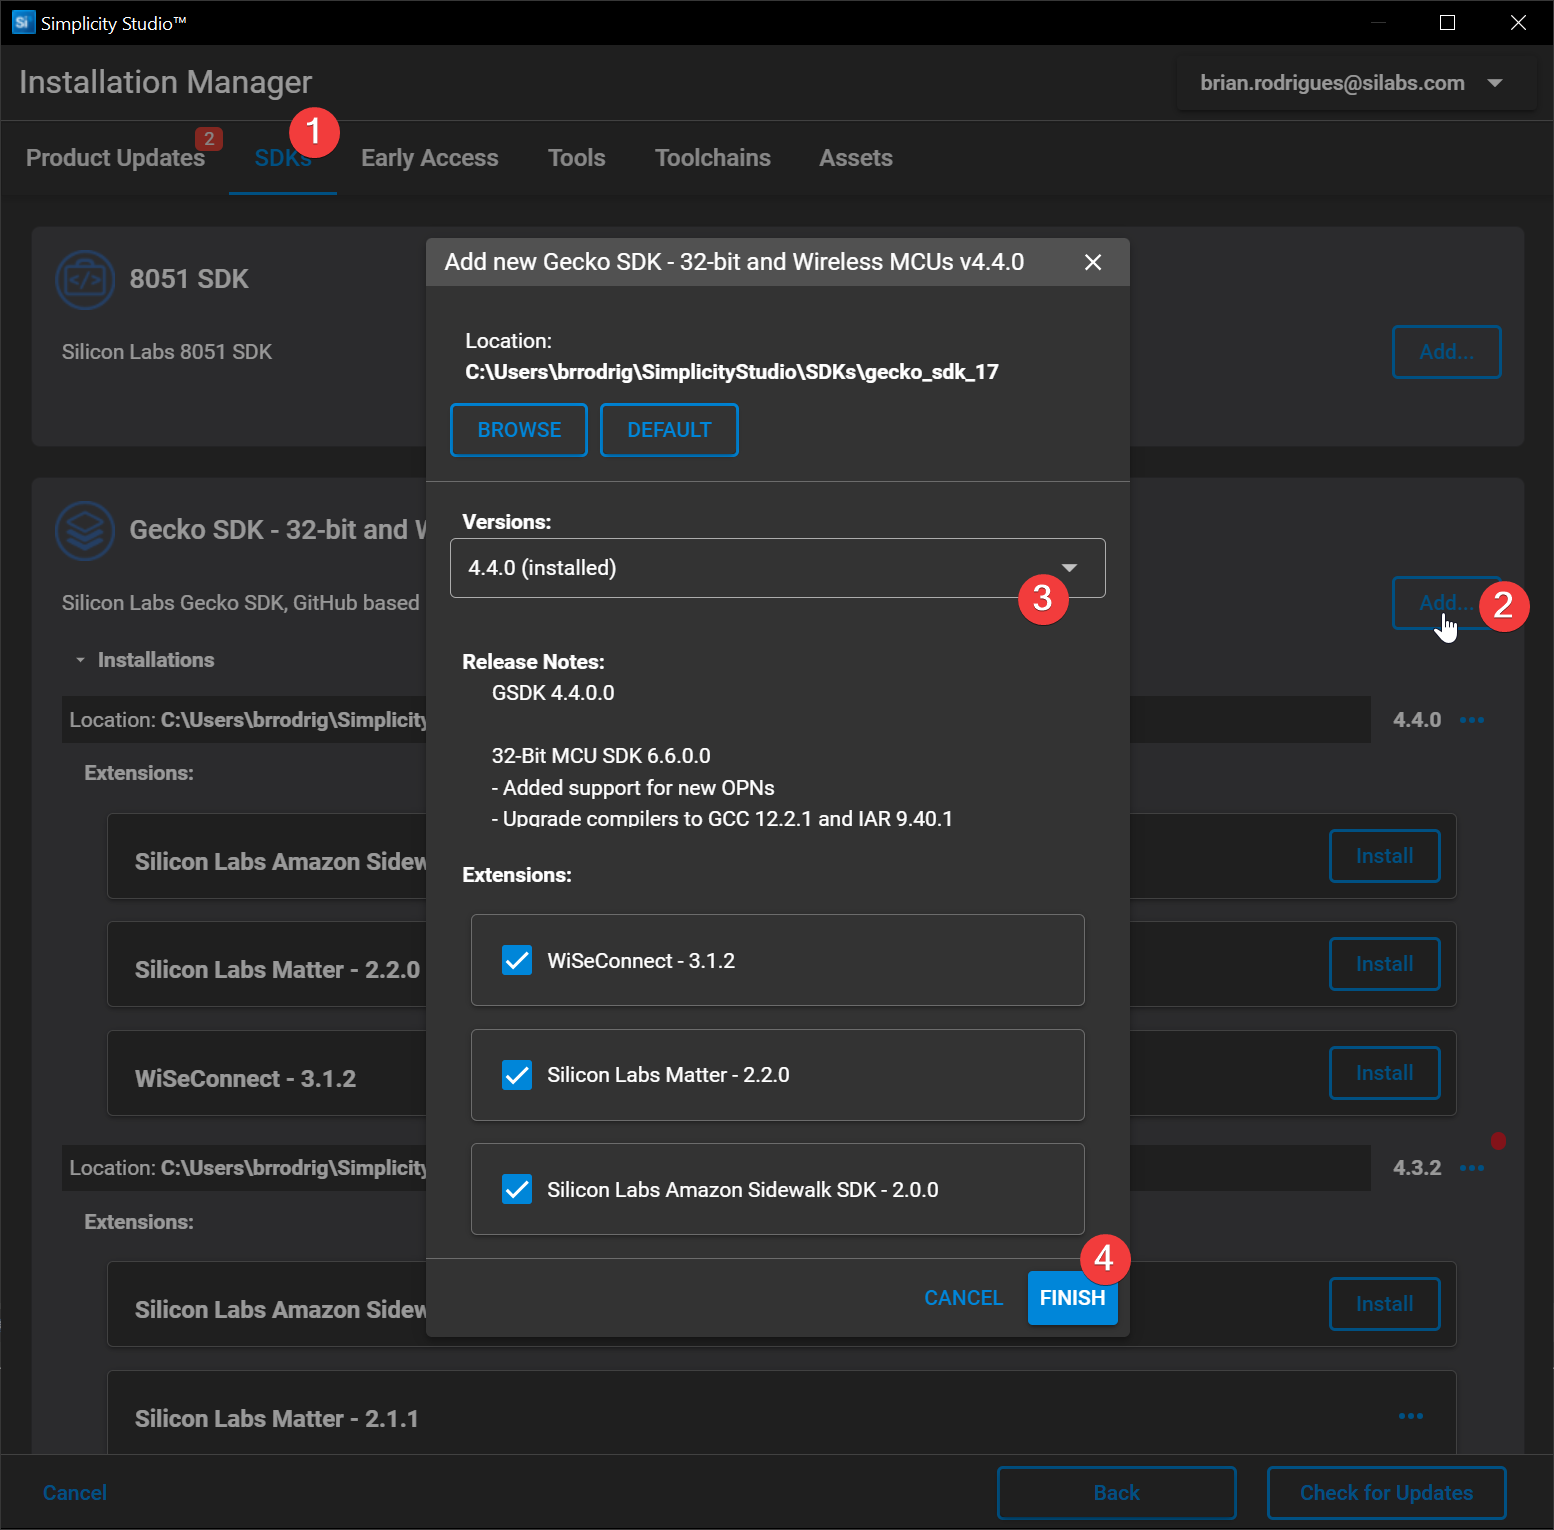Click Add... for the 8051 SDK
The height and width of the screenshot is (1530, 1554).
(x=1447, y=352)
